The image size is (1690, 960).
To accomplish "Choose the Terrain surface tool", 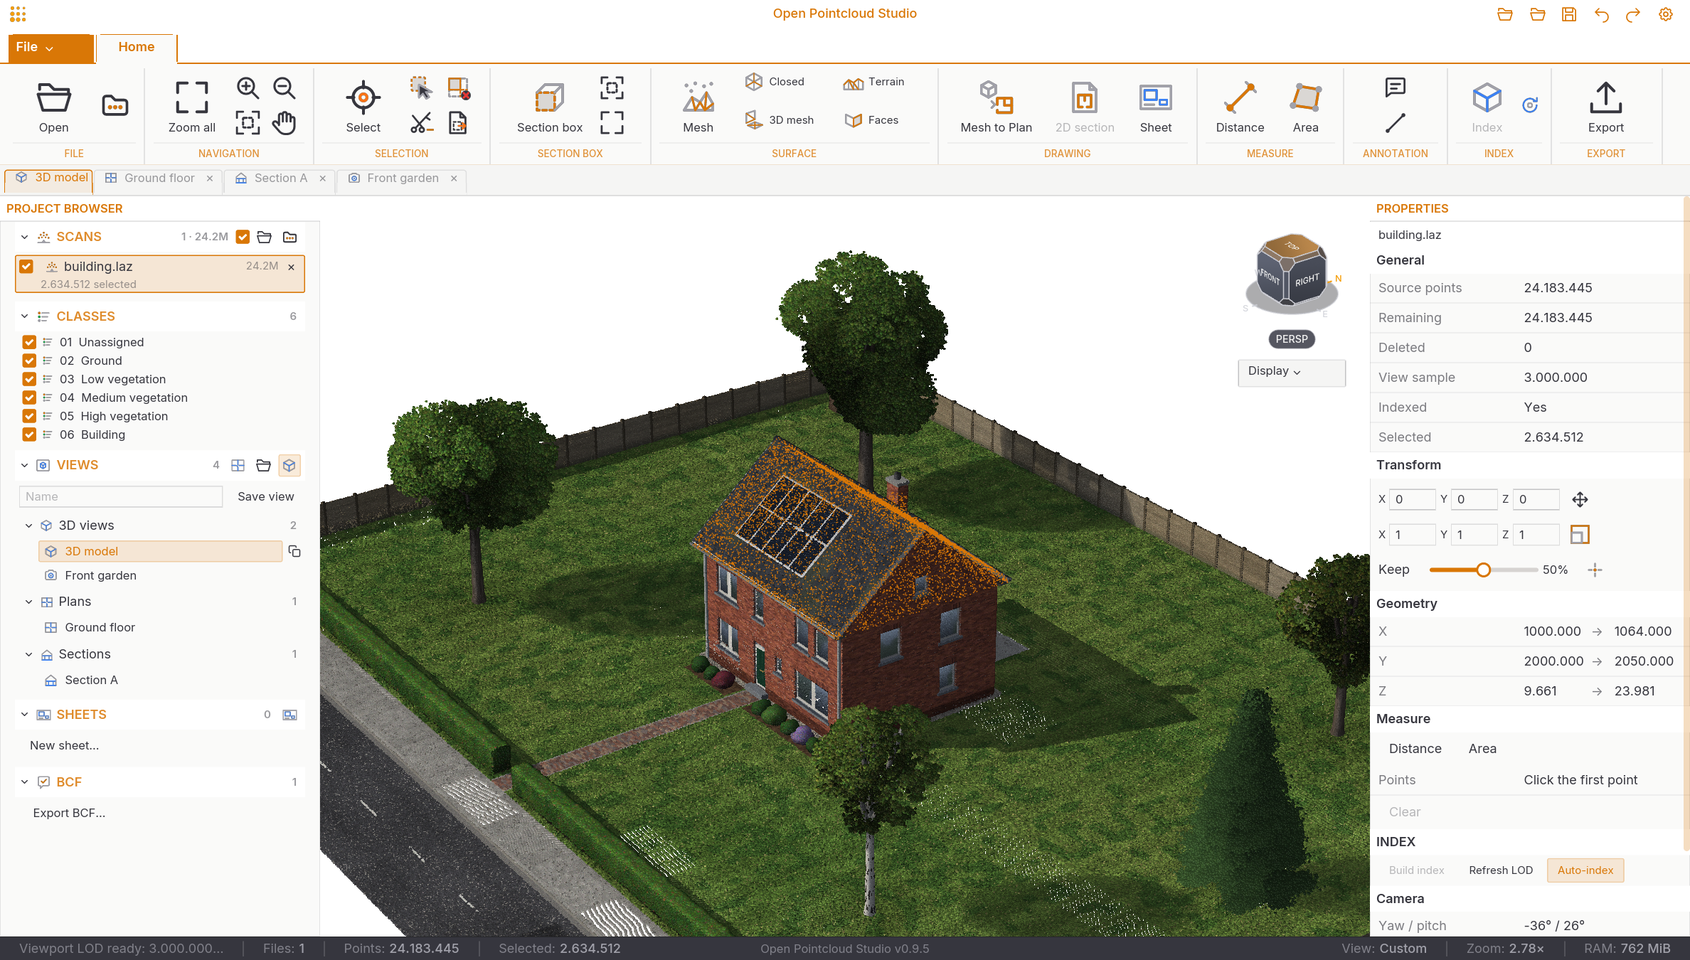I will (874, 82).
